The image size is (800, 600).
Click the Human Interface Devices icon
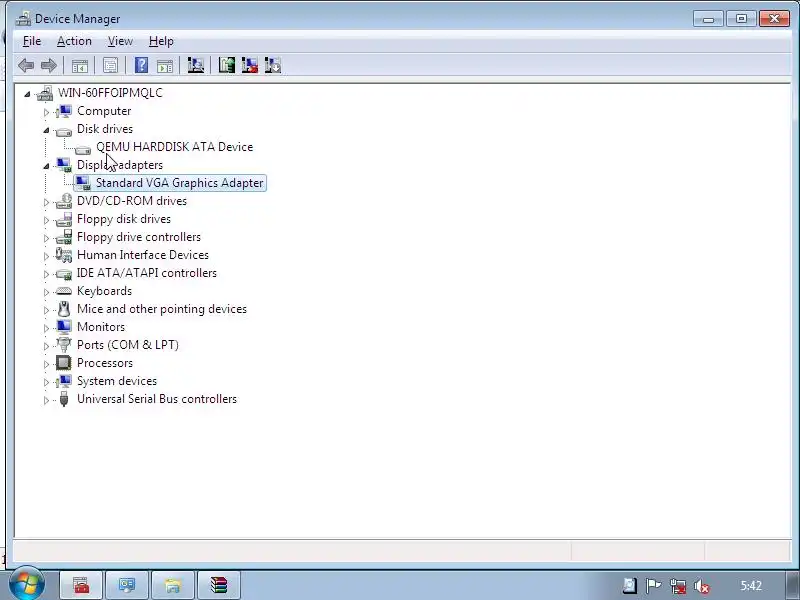pos(64,255)
